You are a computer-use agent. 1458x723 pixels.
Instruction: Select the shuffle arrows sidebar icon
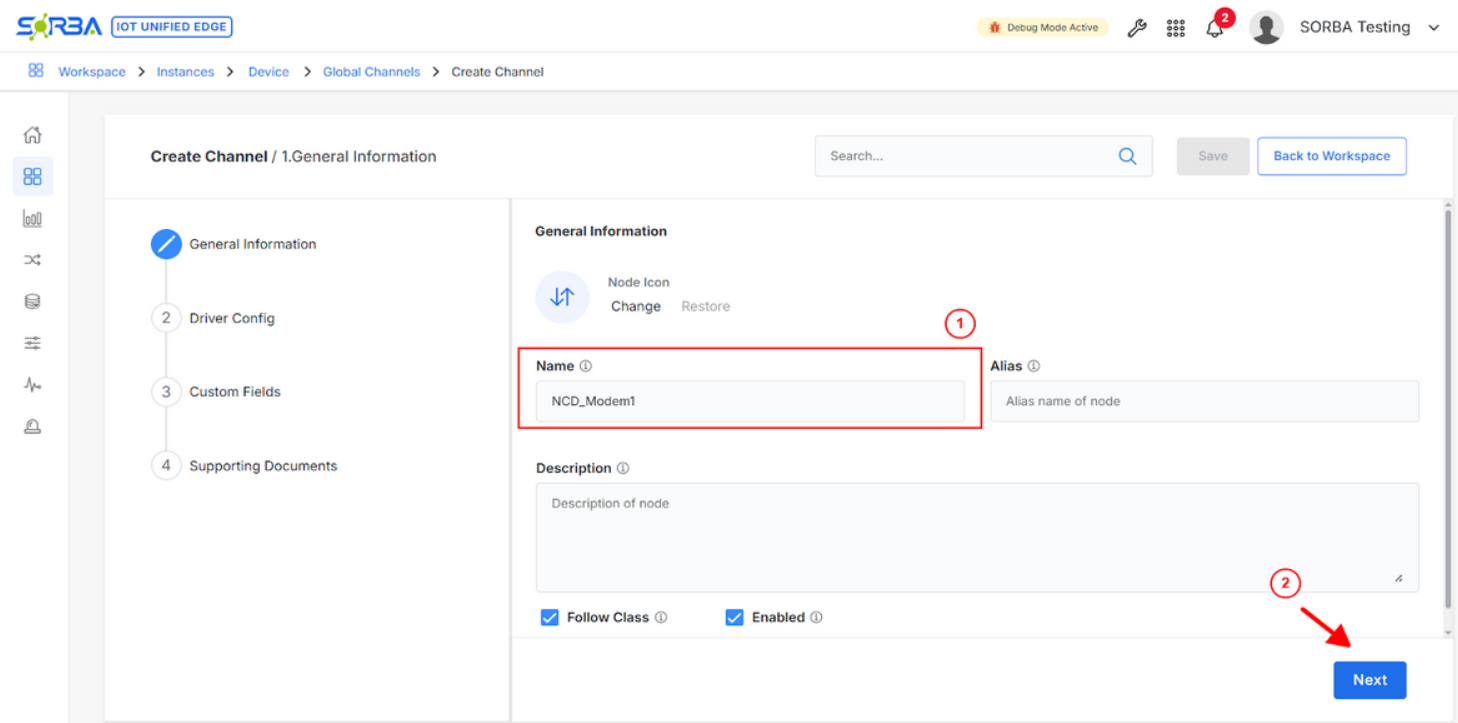(32, 260)
